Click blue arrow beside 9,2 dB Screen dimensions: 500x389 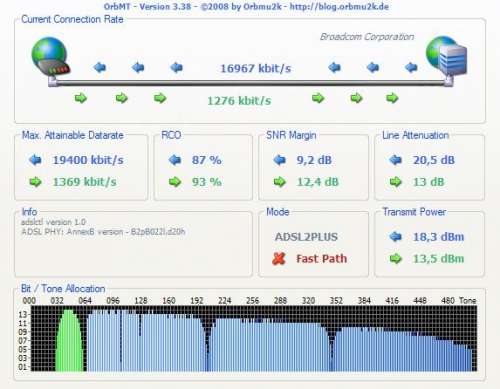click(280, 160)
